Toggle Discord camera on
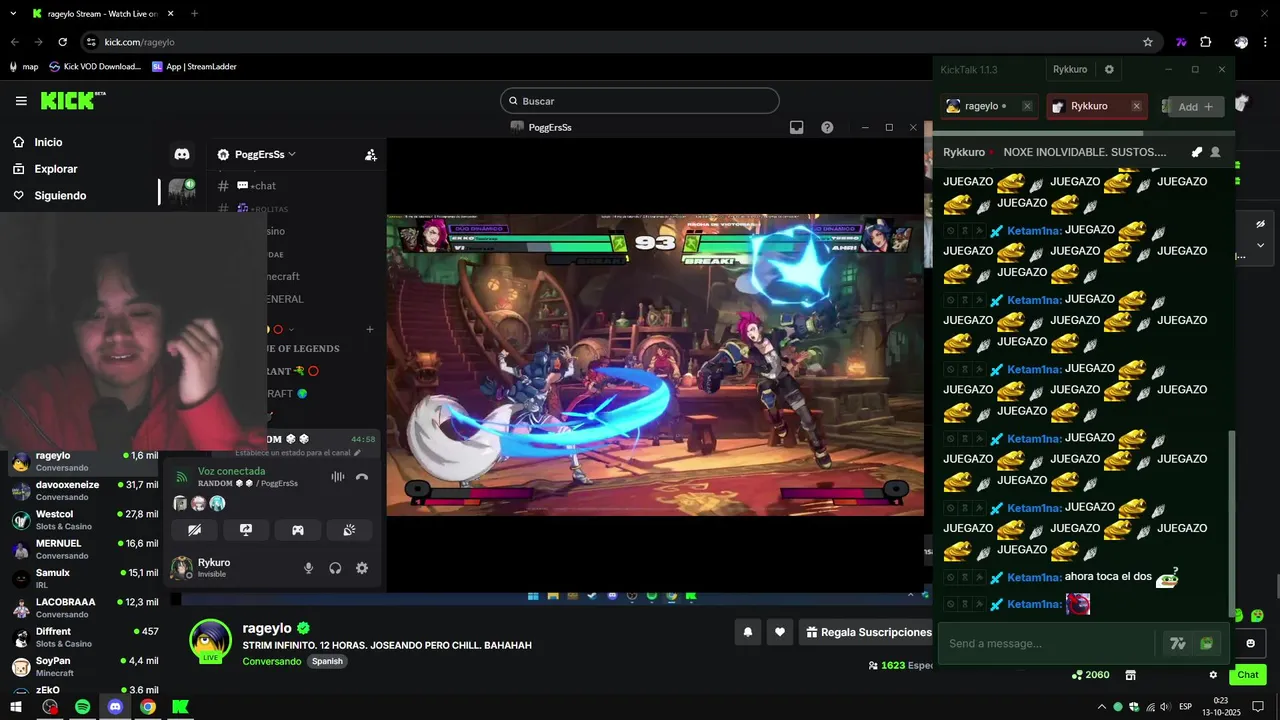This screenshot has height=720, width=1280. [195, 530]
